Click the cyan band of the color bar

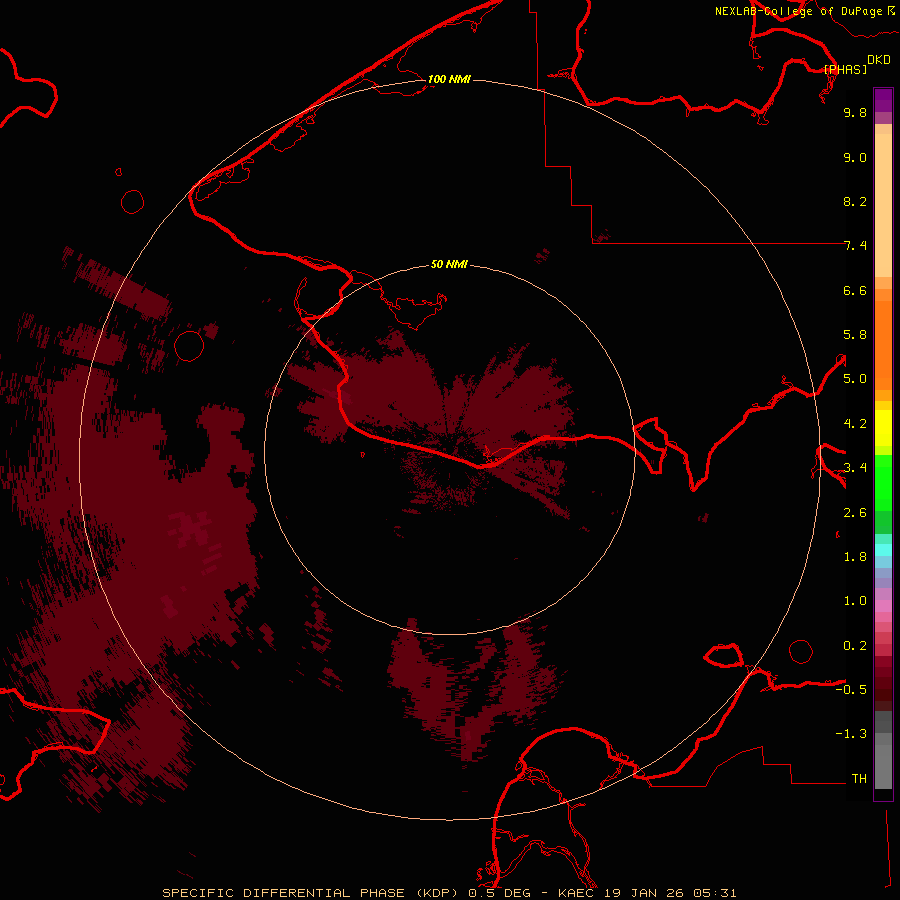(x=883, y=550)
